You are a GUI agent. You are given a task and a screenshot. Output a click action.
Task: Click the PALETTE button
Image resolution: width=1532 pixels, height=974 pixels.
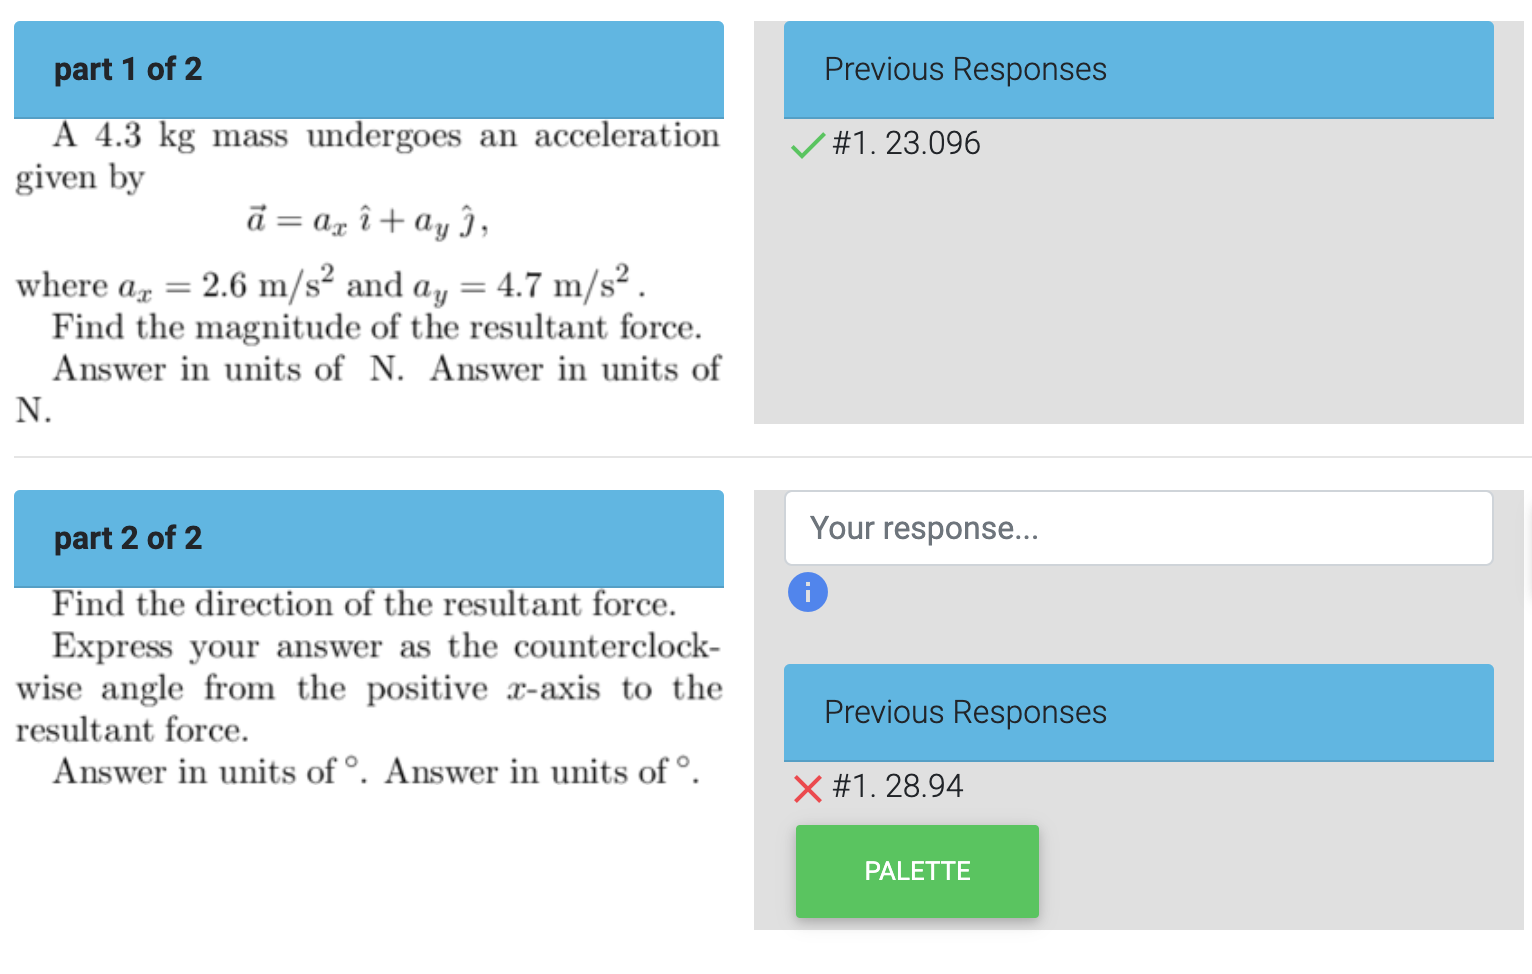tap(916, 870)
